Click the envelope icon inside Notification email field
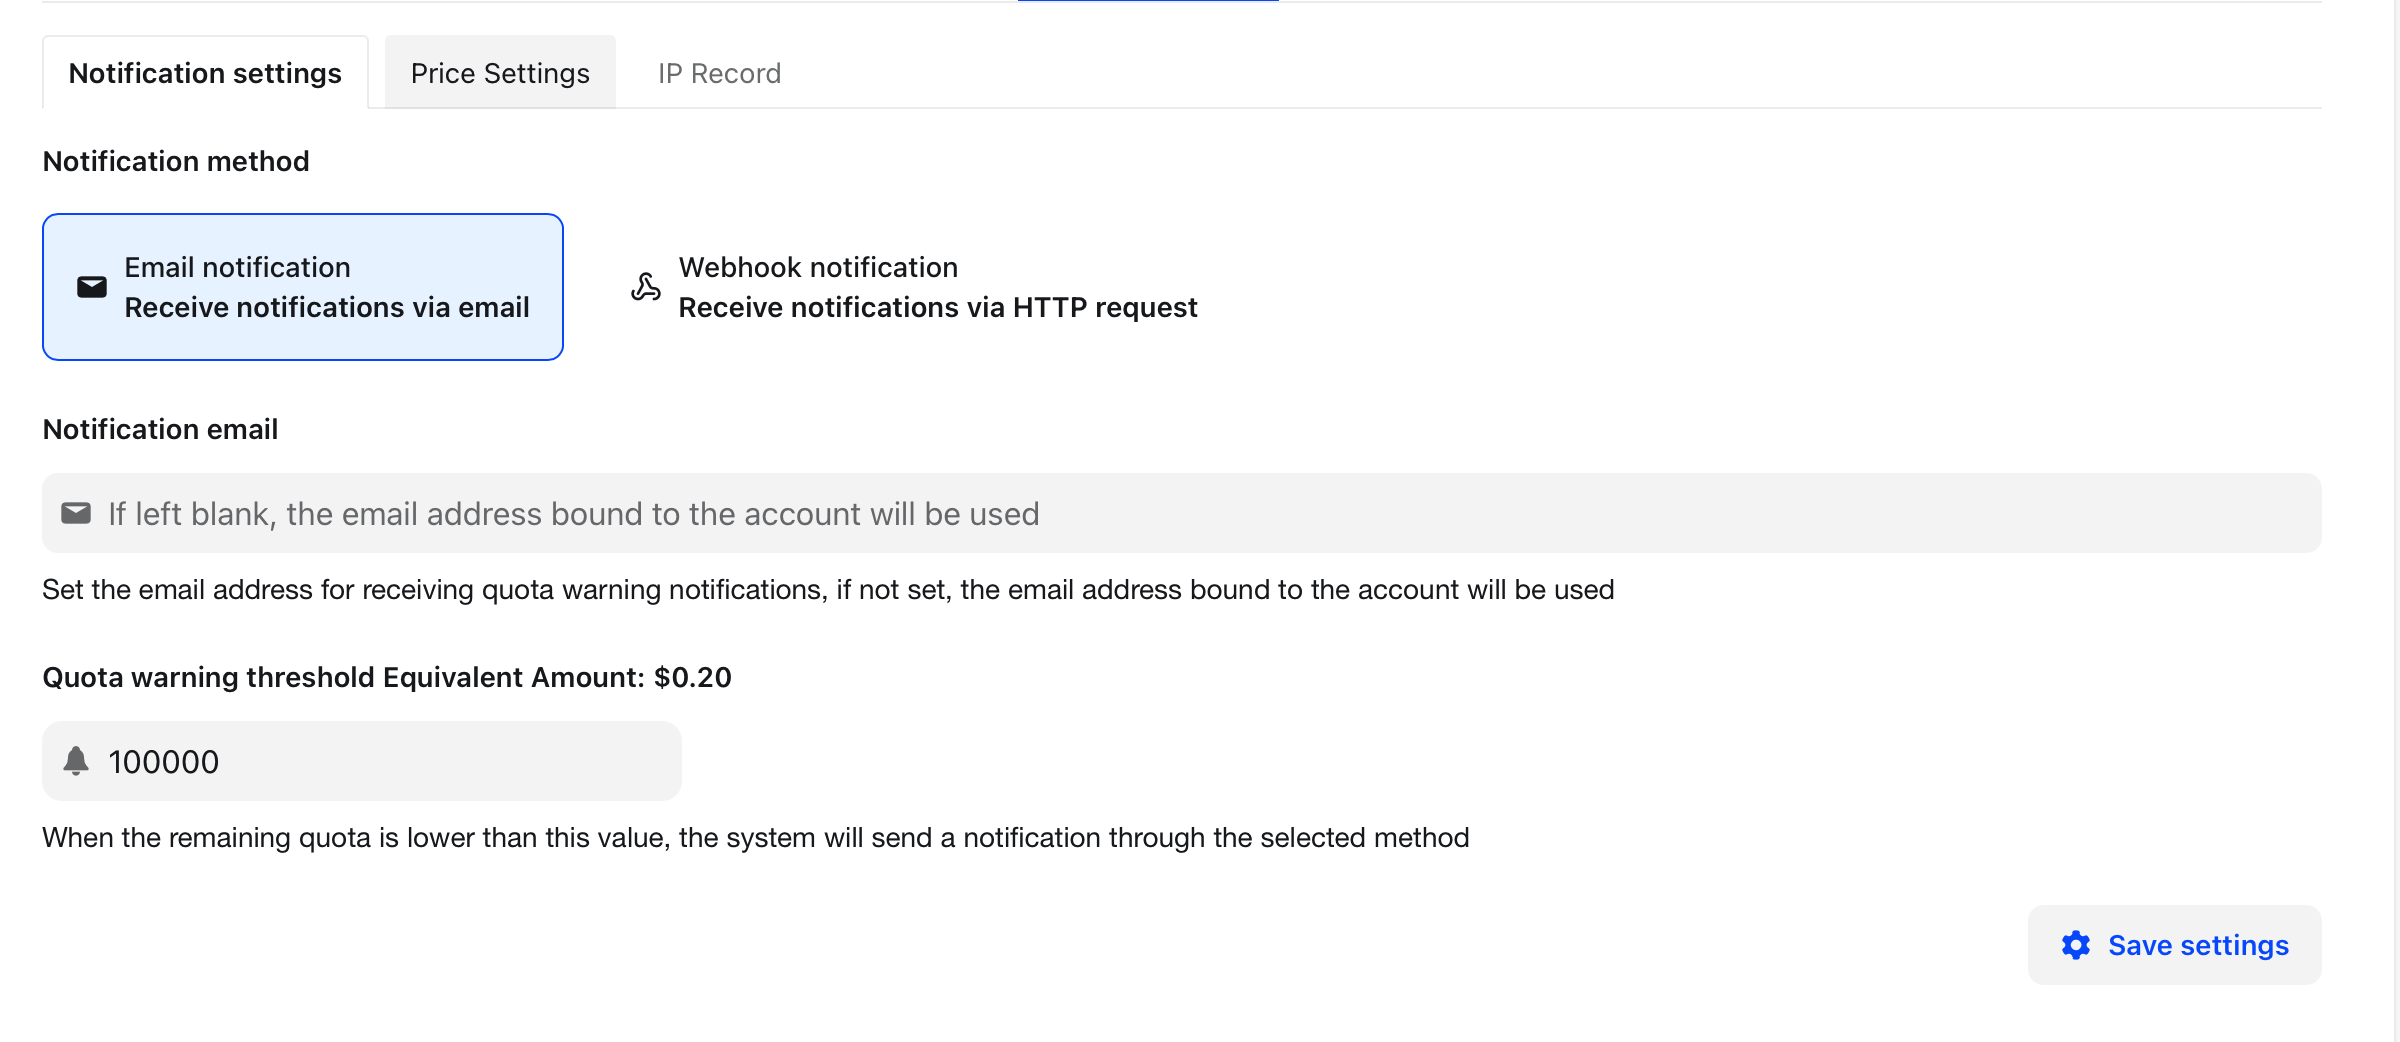The width and height of the screenshot is (2400, 1042). [x=76, y=513]
